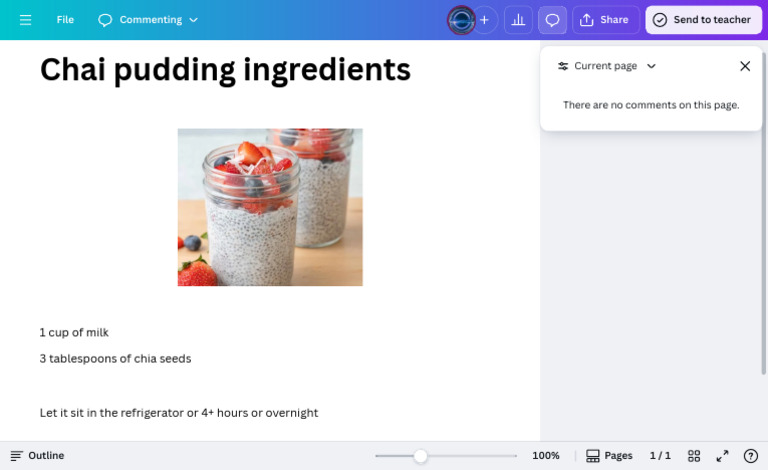Viewport: 768px width, 470px height.
Task: Click the Chai pudding ingredients heading
Action: (x=225, y=70)
